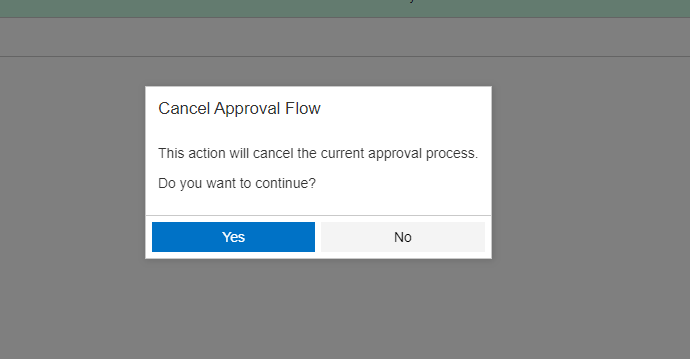Click the approval process warning message text

[318, 153]
